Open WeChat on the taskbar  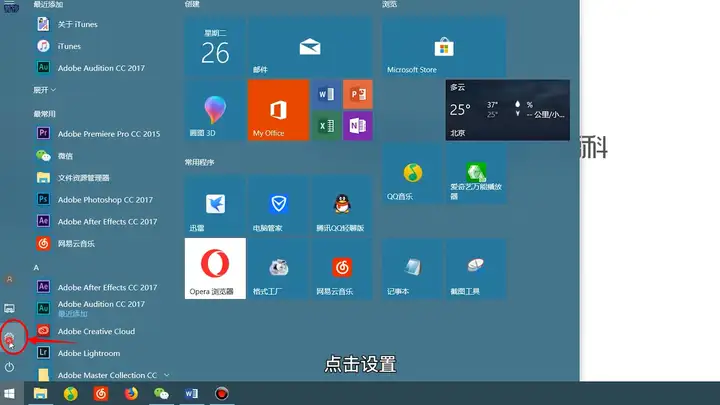coord(161,394)
